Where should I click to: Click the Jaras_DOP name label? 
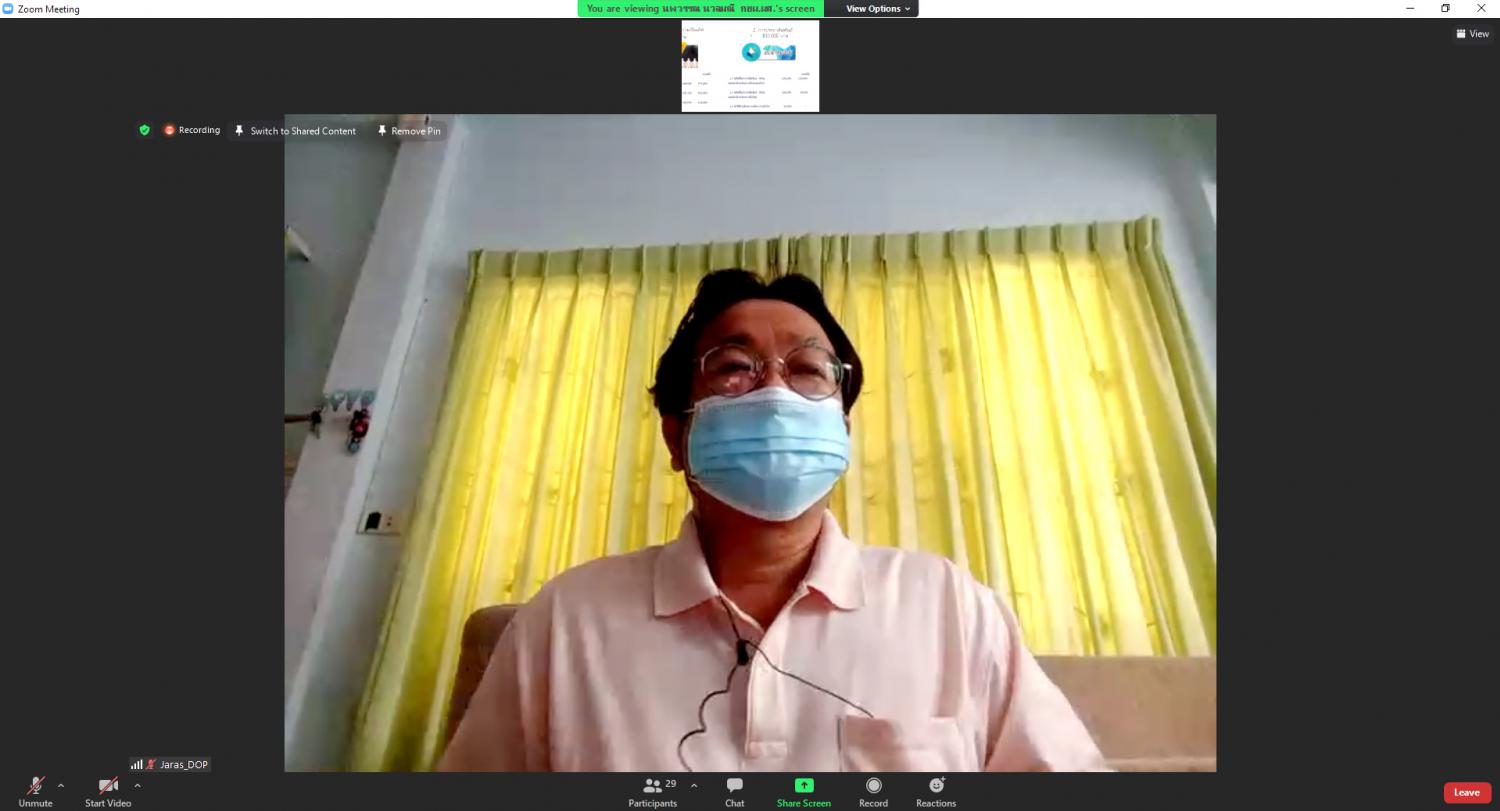170,764
